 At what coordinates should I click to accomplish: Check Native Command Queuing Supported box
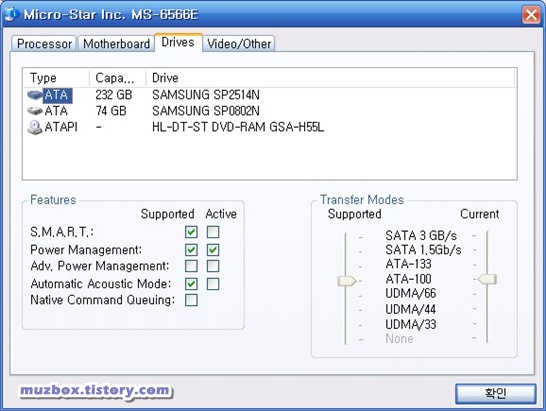(x=191, y=300)
